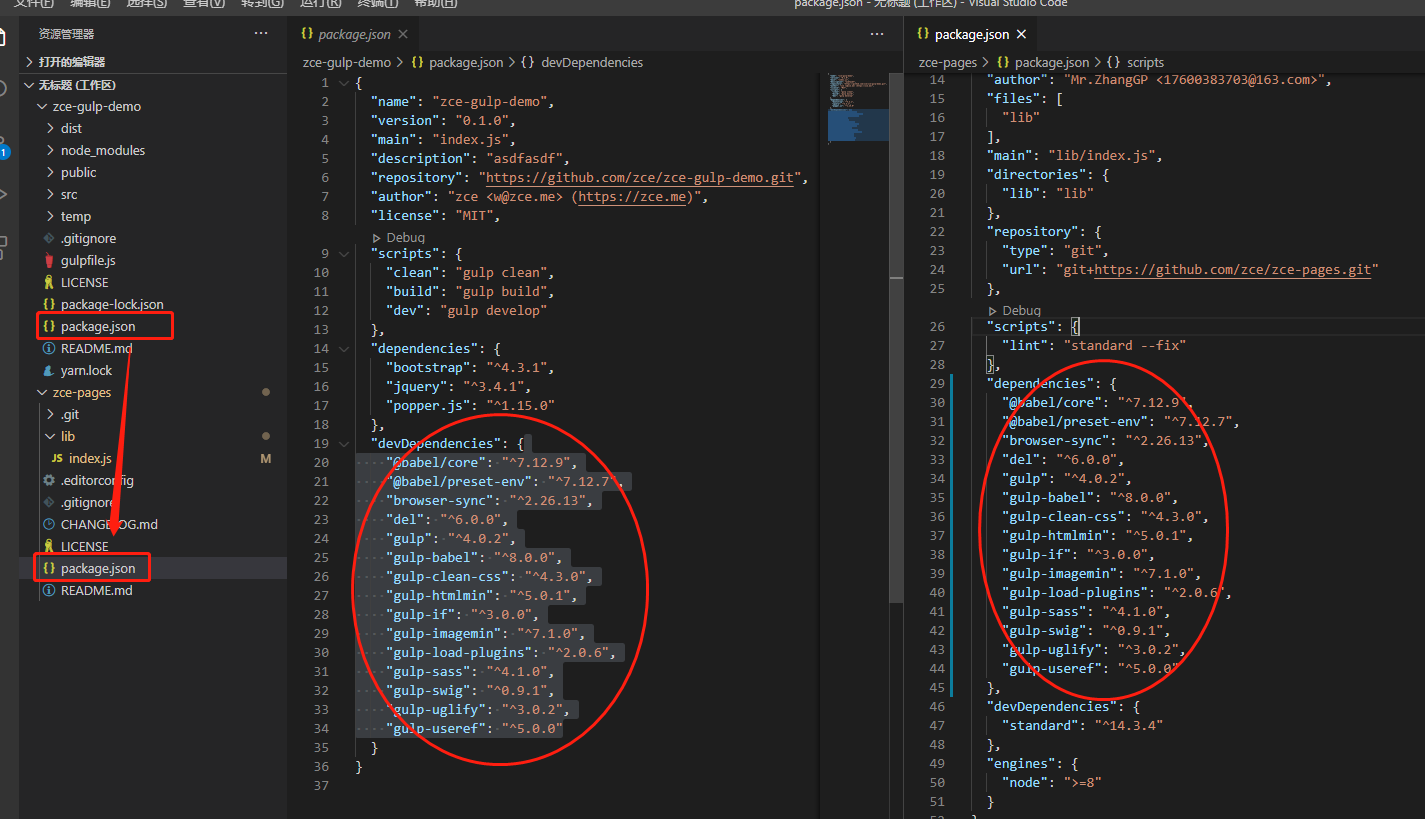Click braces icon on left package.json tab
This screenshot has height=819, width=1425.
click(x=307, y=34)
